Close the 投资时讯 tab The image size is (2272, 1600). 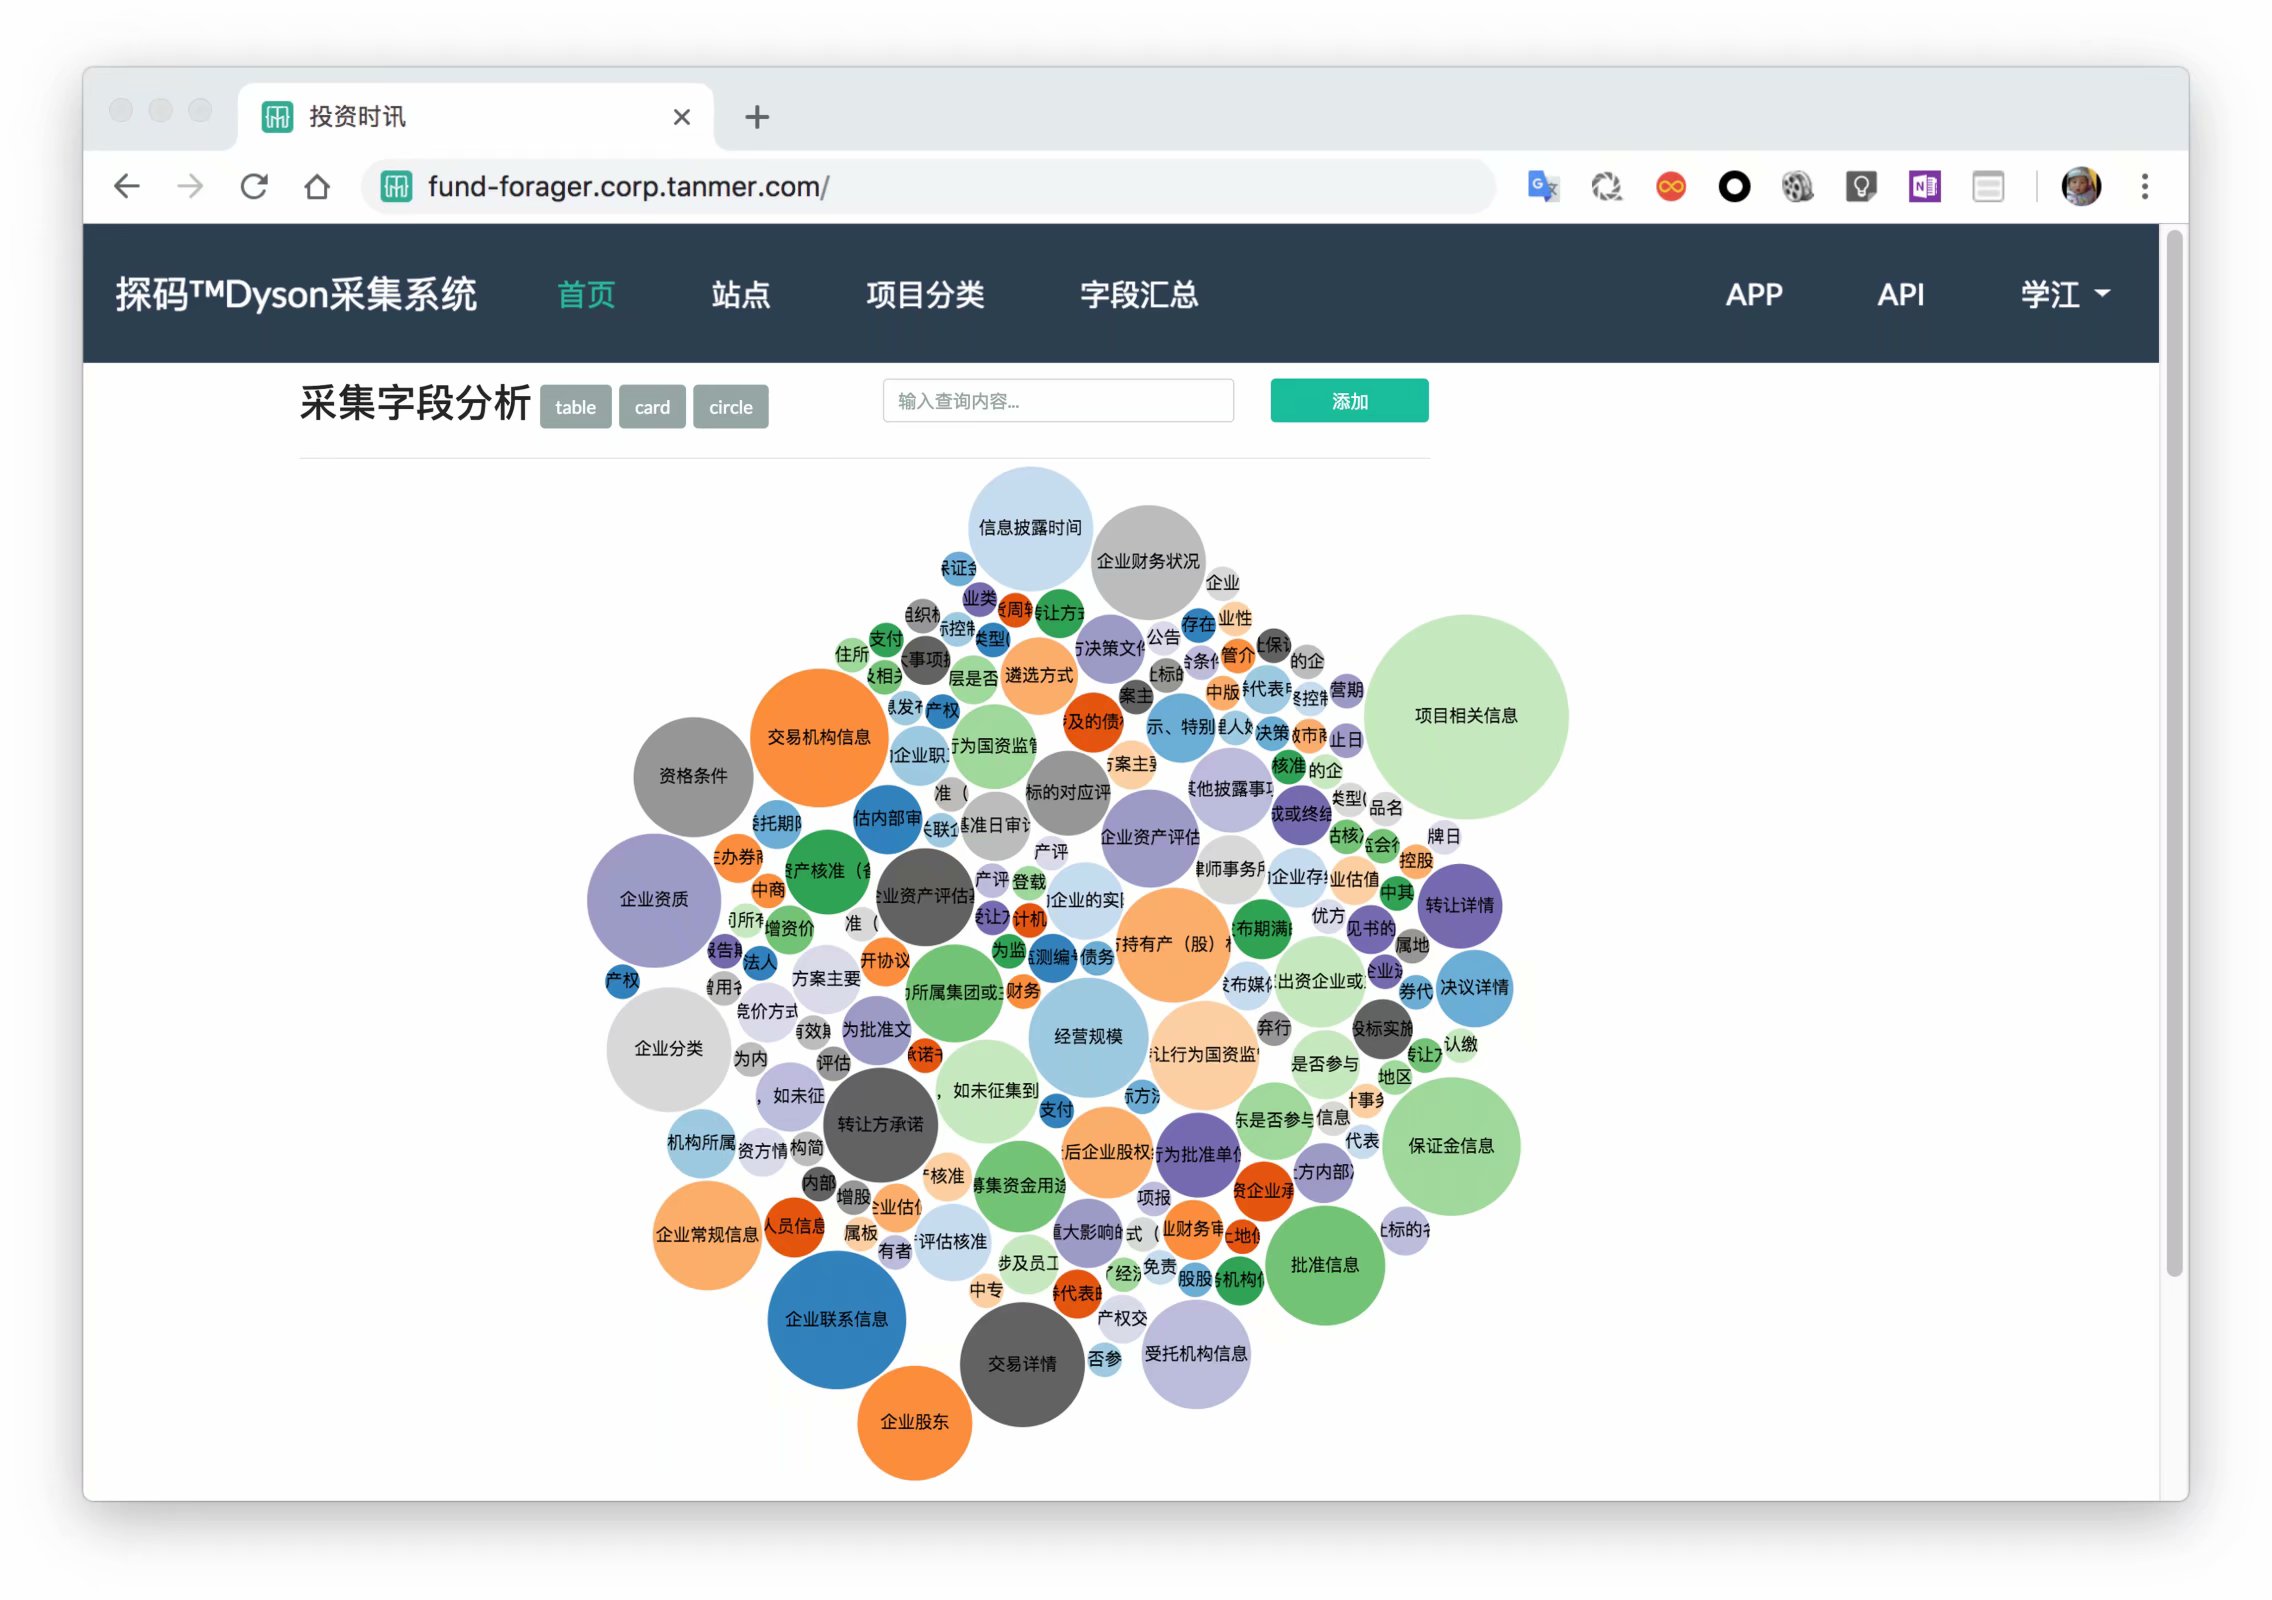pyautogui.click(x=682, y=117)
